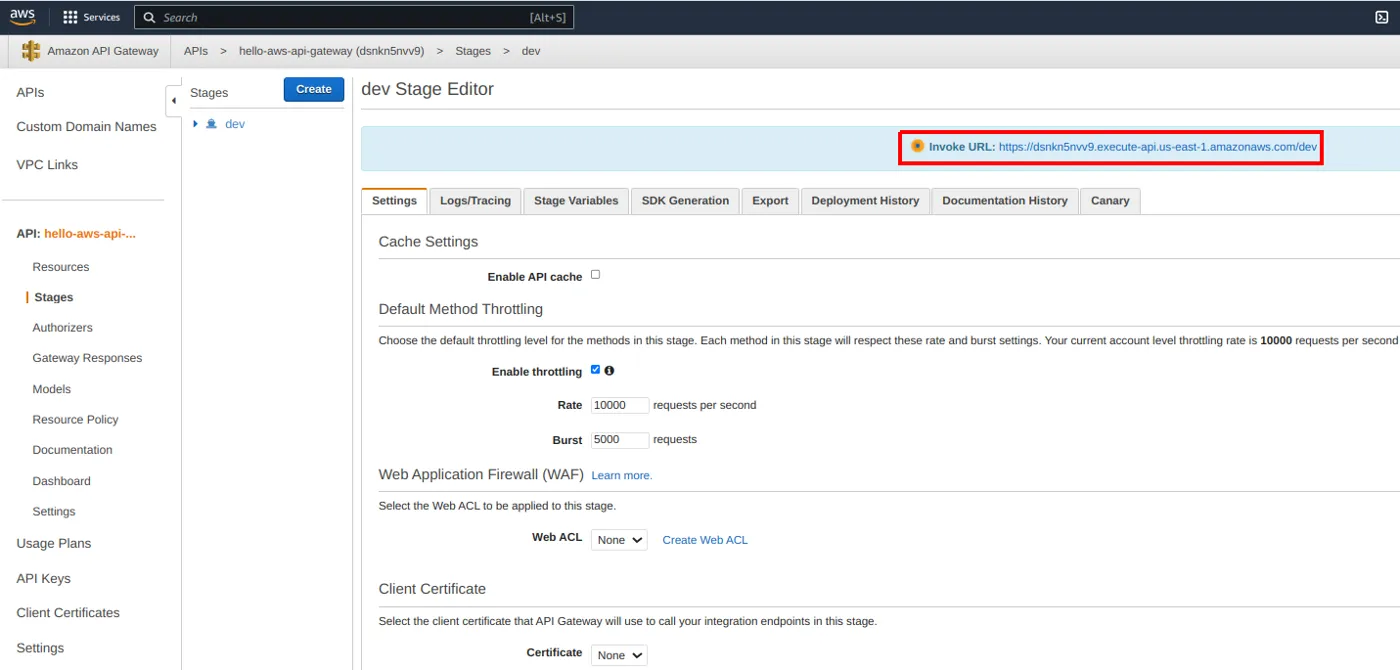Click the Cache Settings heading
Screen dimensions: 1400x670
click(428, 242)
